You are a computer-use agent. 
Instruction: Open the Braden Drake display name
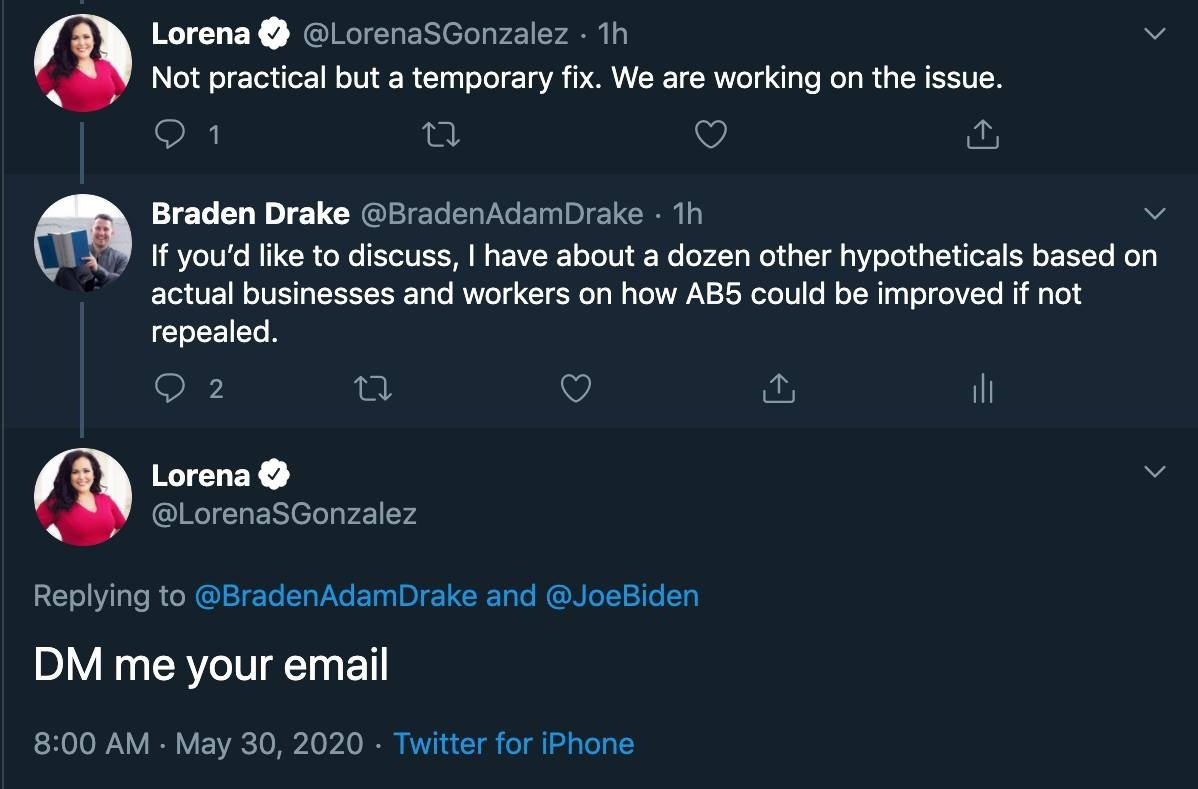(251, 214)
